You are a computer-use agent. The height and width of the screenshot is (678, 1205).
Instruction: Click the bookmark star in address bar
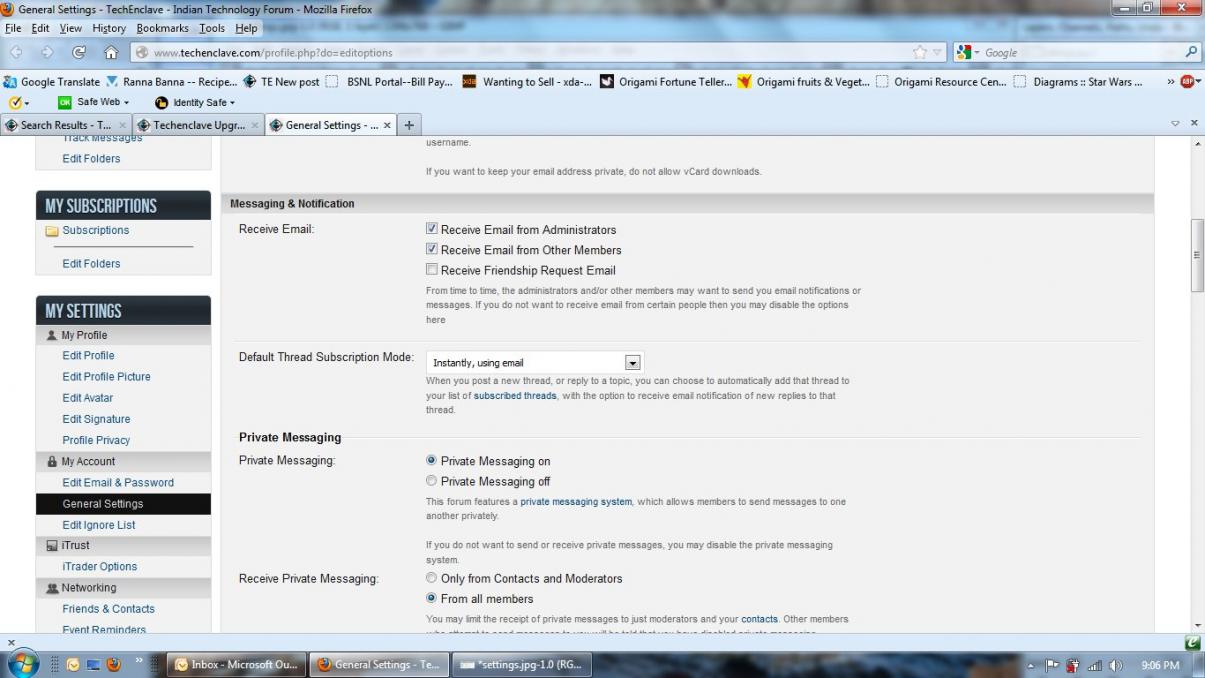(x=920, y=52)
